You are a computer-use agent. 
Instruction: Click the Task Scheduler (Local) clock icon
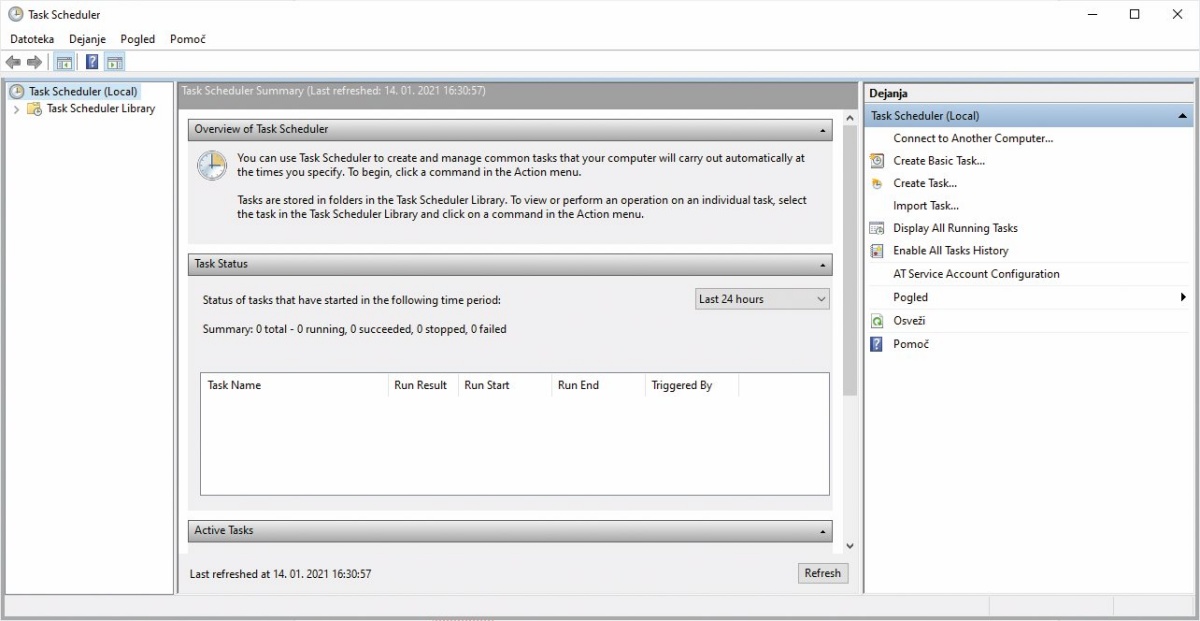17,91
